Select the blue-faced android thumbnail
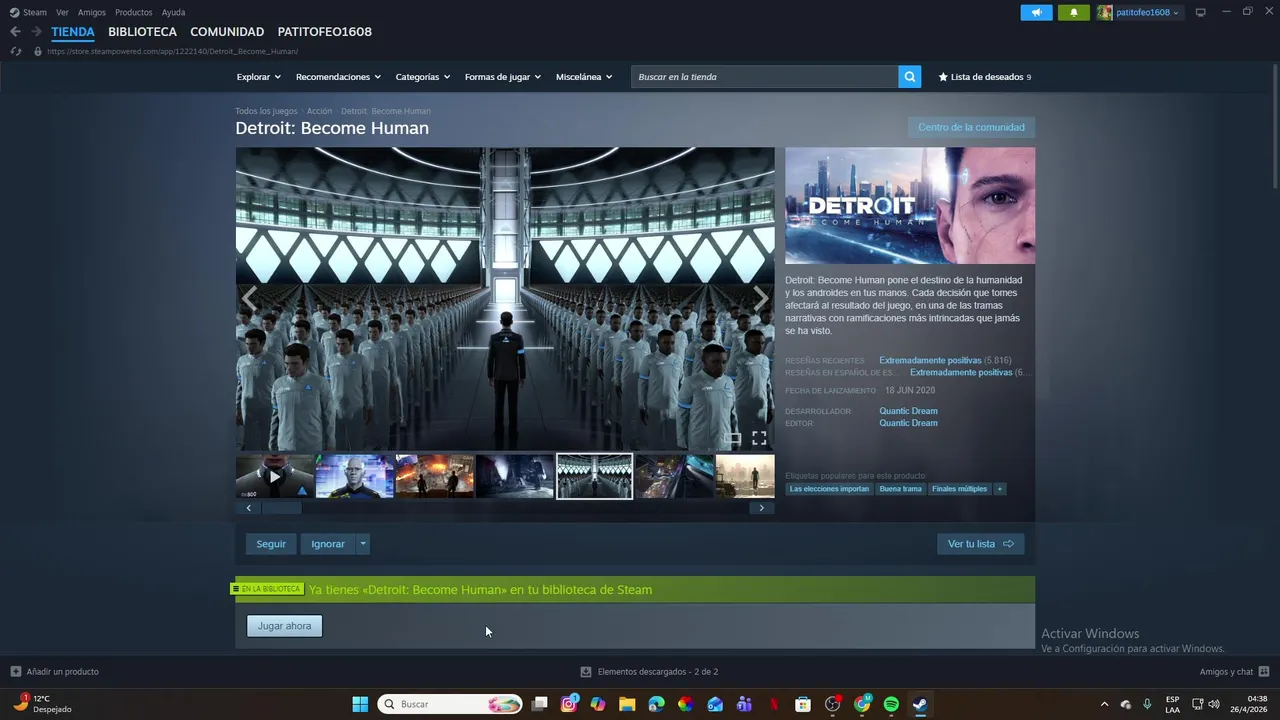The image size is (1280, 720). pos(355,476)
